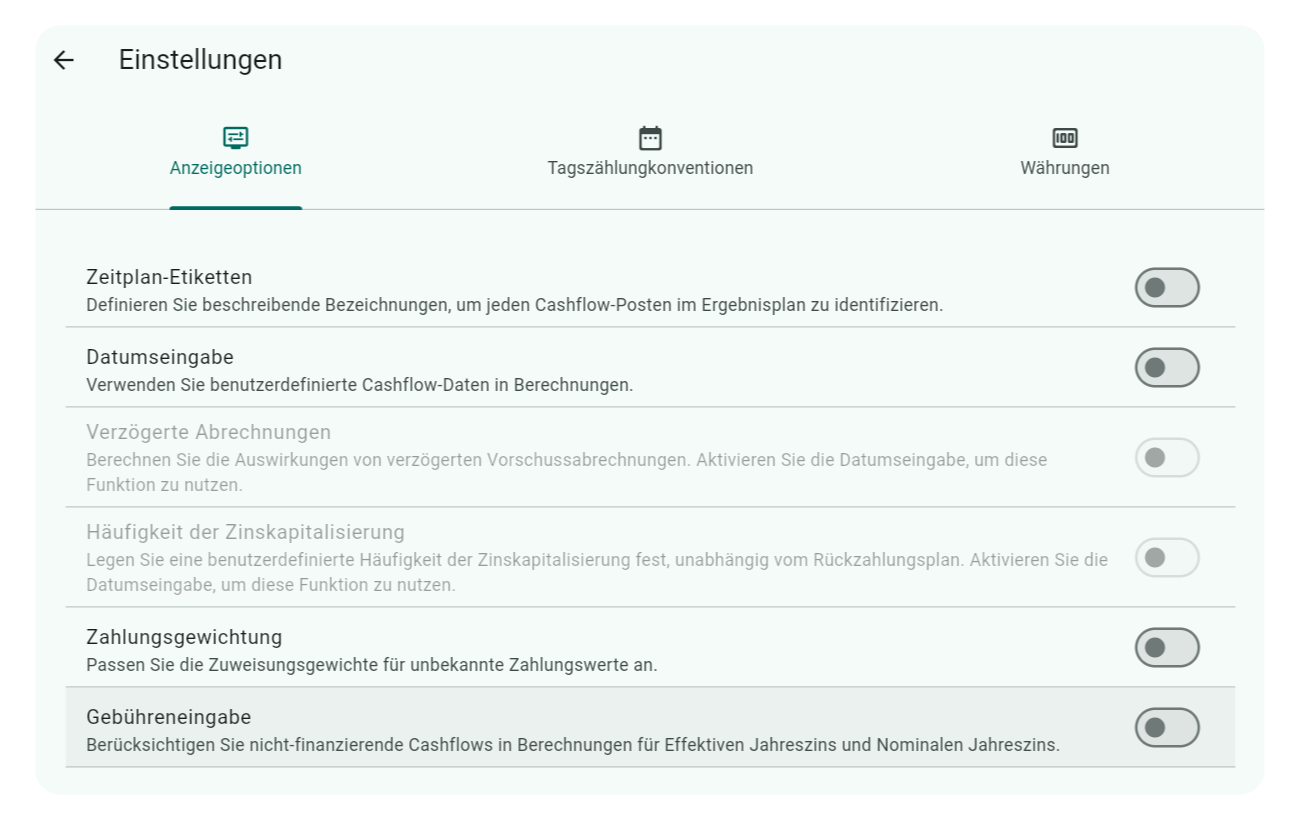Screen dimensions: 1300x820
Task: Open the Währungen tab
Action: click(1063, 155)
